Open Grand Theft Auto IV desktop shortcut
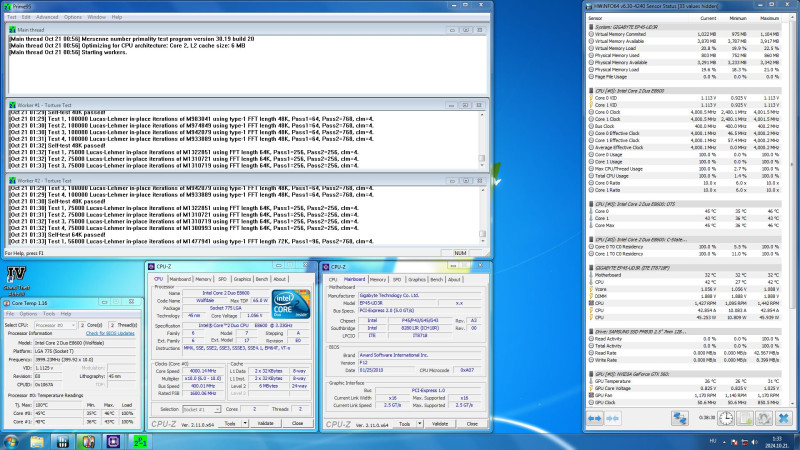 [16, 281]
